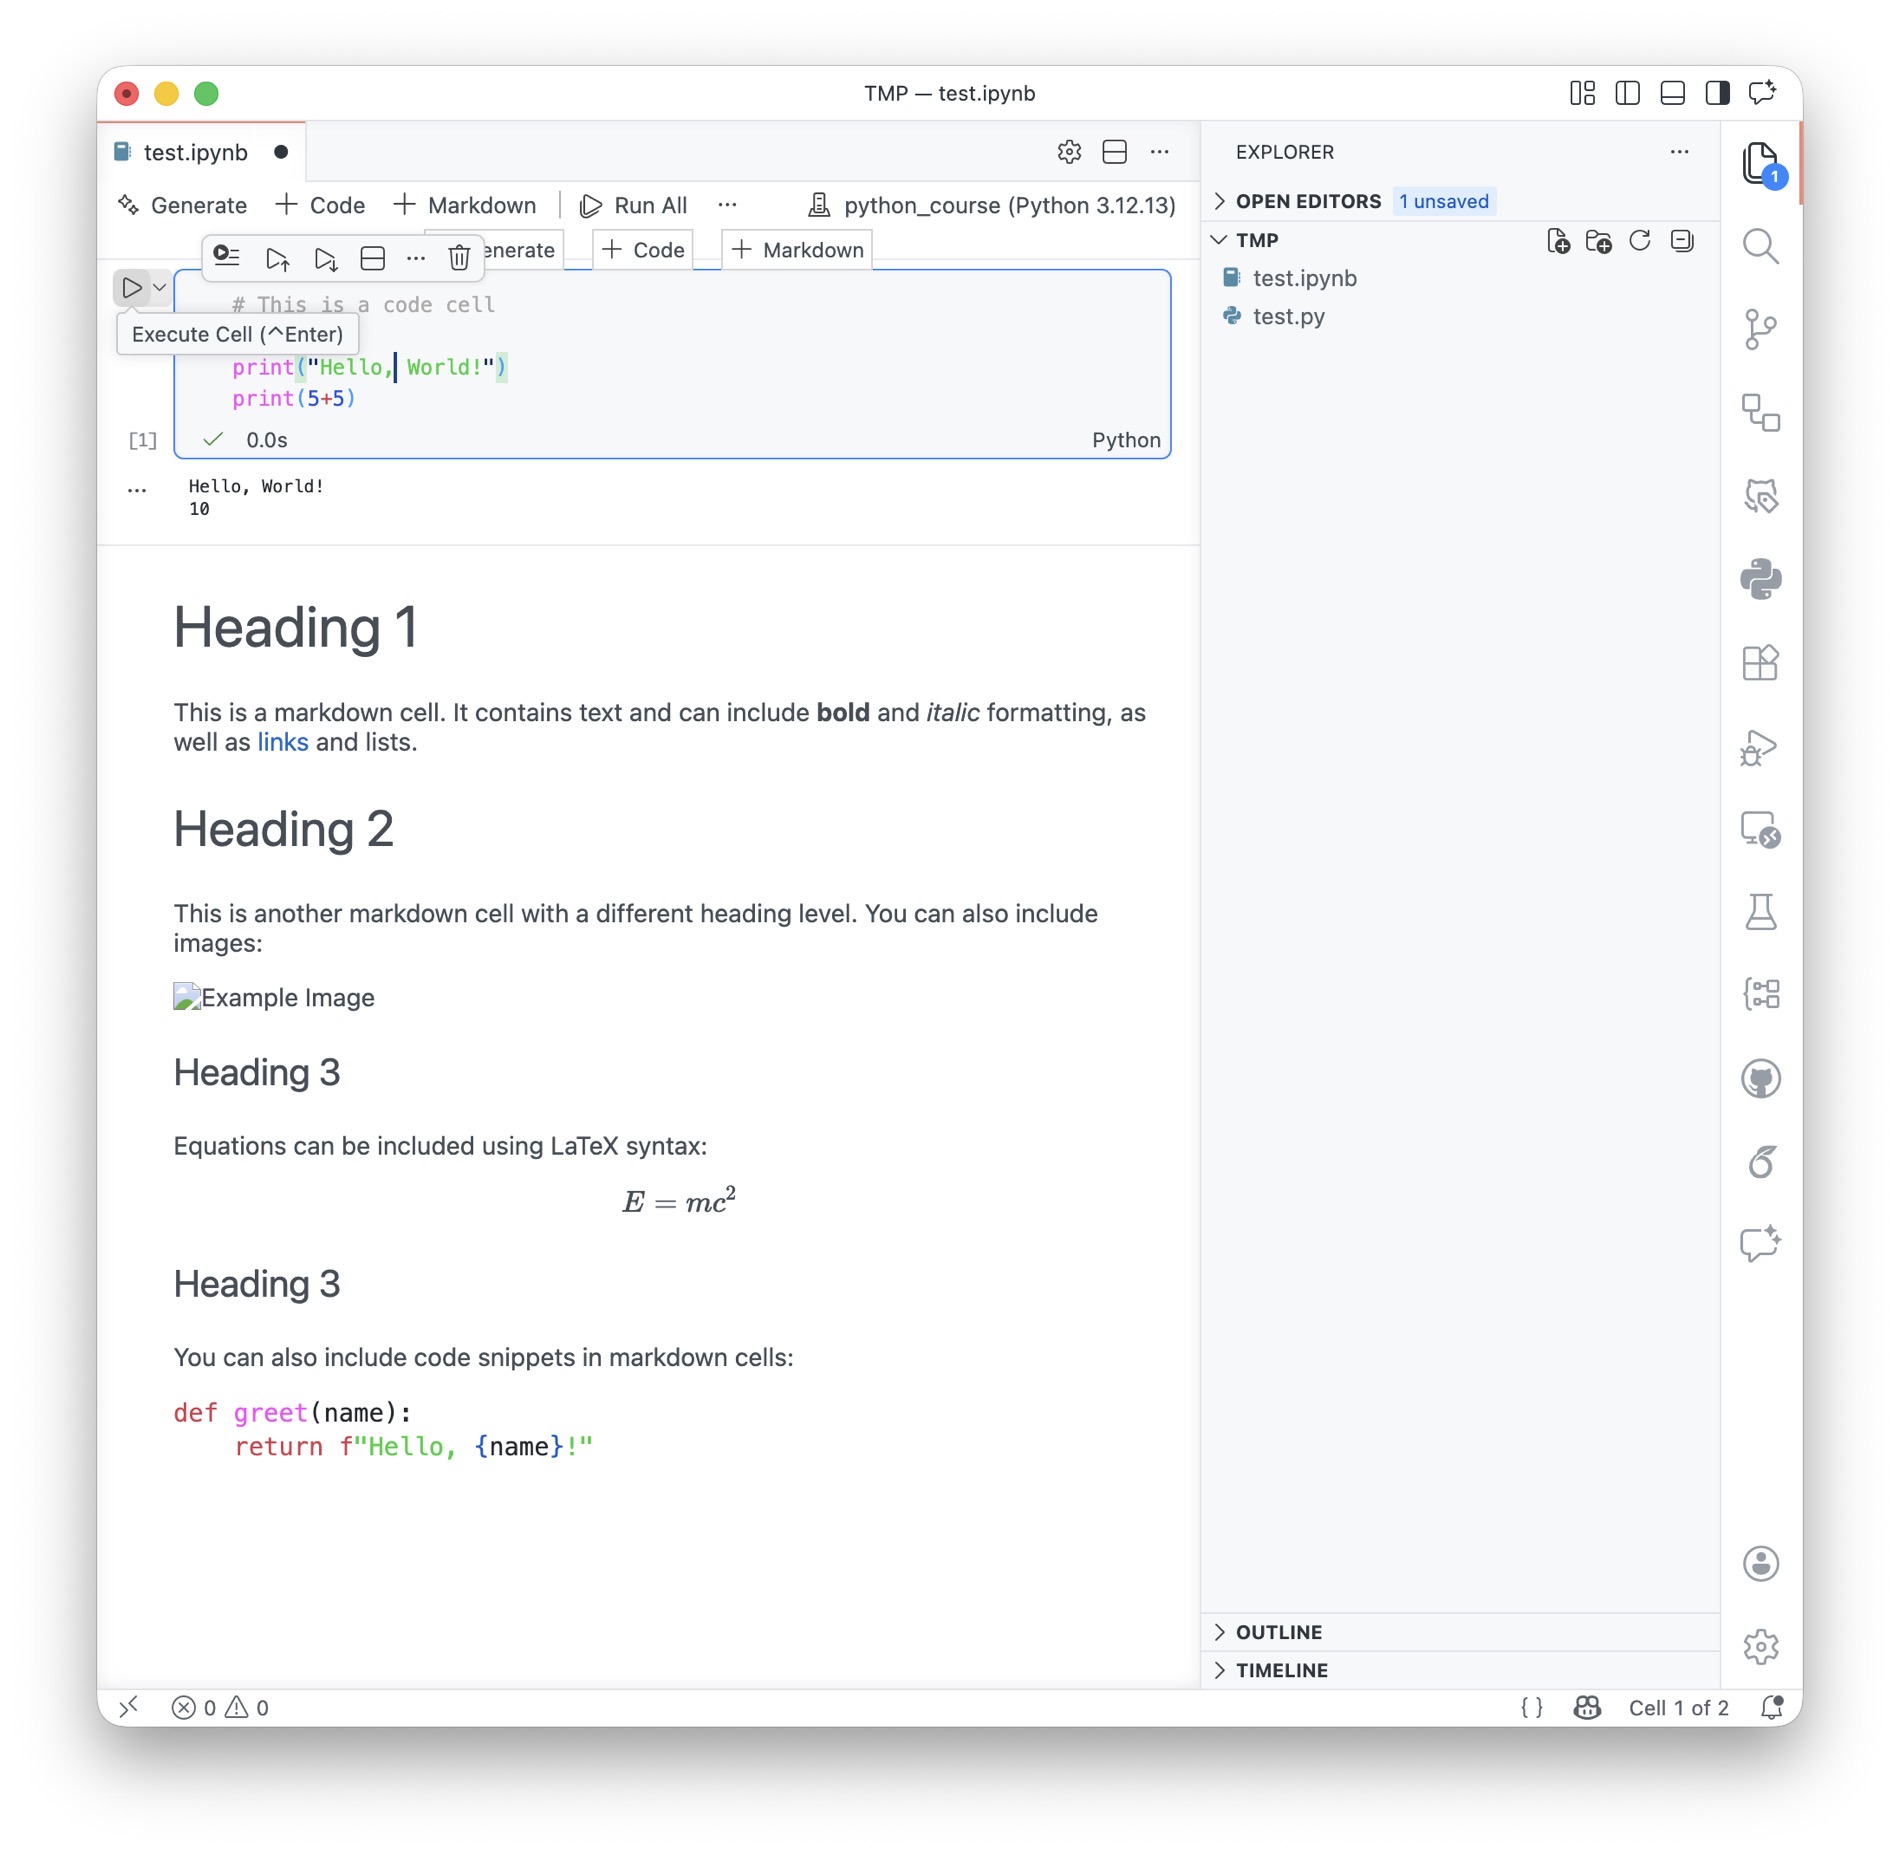Toggle the secondary side bar layout button
This screenshot has height=1855, width=1900.
click(x=1716, y=93)
